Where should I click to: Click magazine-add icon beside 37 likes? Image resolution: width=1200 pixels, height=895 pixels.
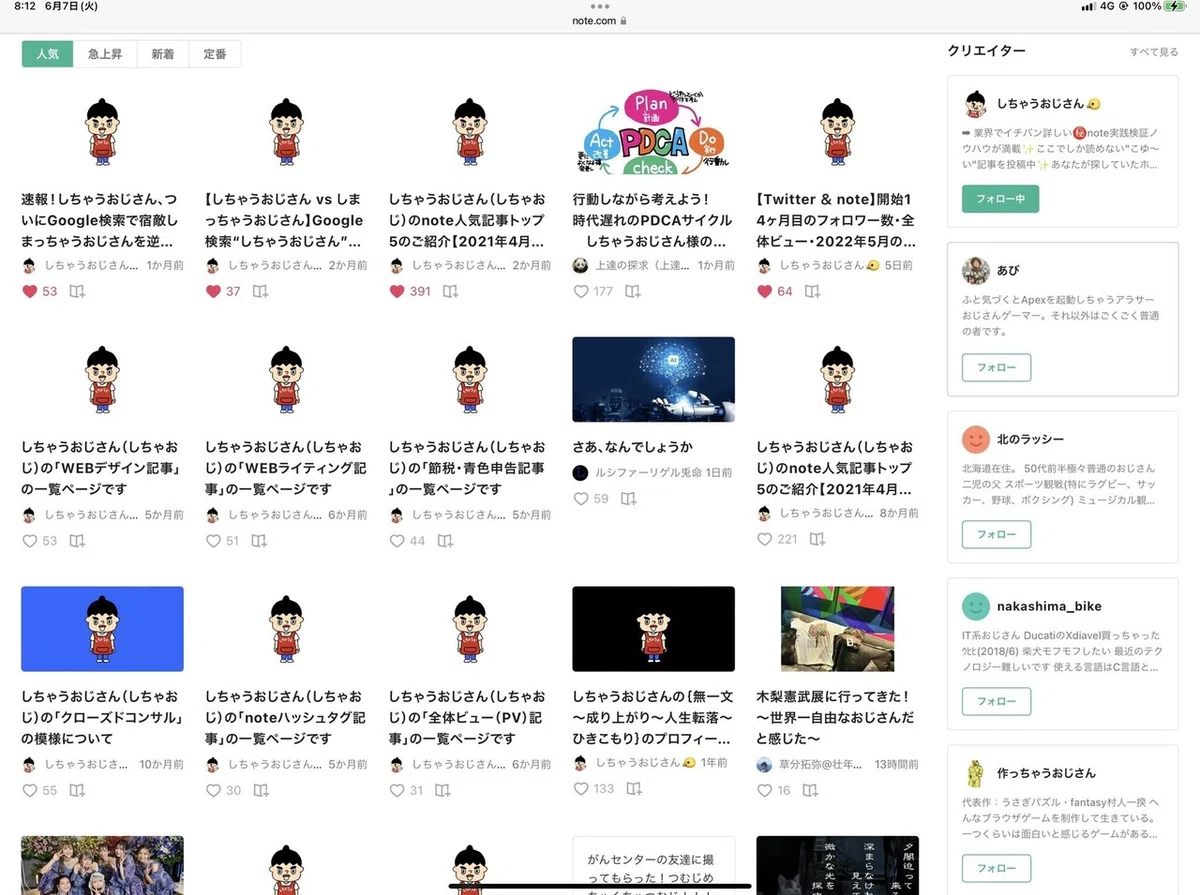coord(260,291)
